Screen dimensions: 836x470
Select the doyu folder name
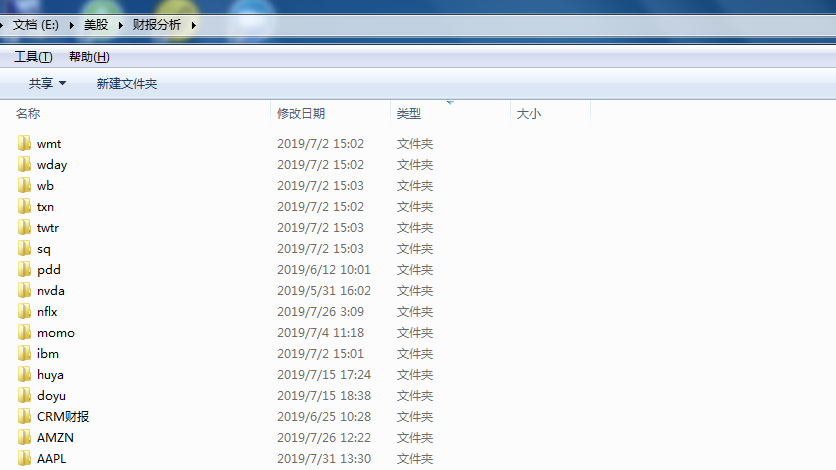click(x=51, y=396)
